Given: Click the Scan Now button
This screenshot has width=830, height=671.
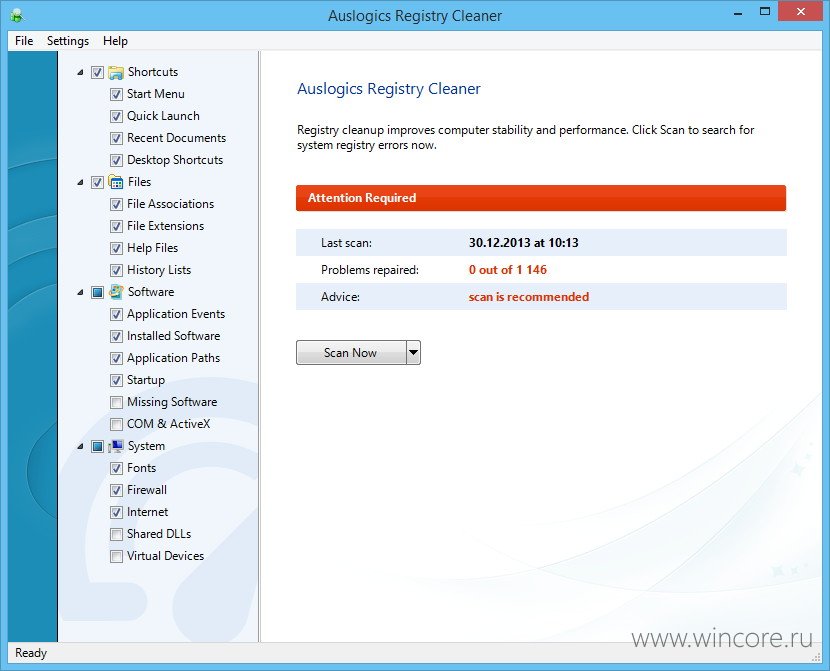Looking at the screenshot, I should 351,352.
